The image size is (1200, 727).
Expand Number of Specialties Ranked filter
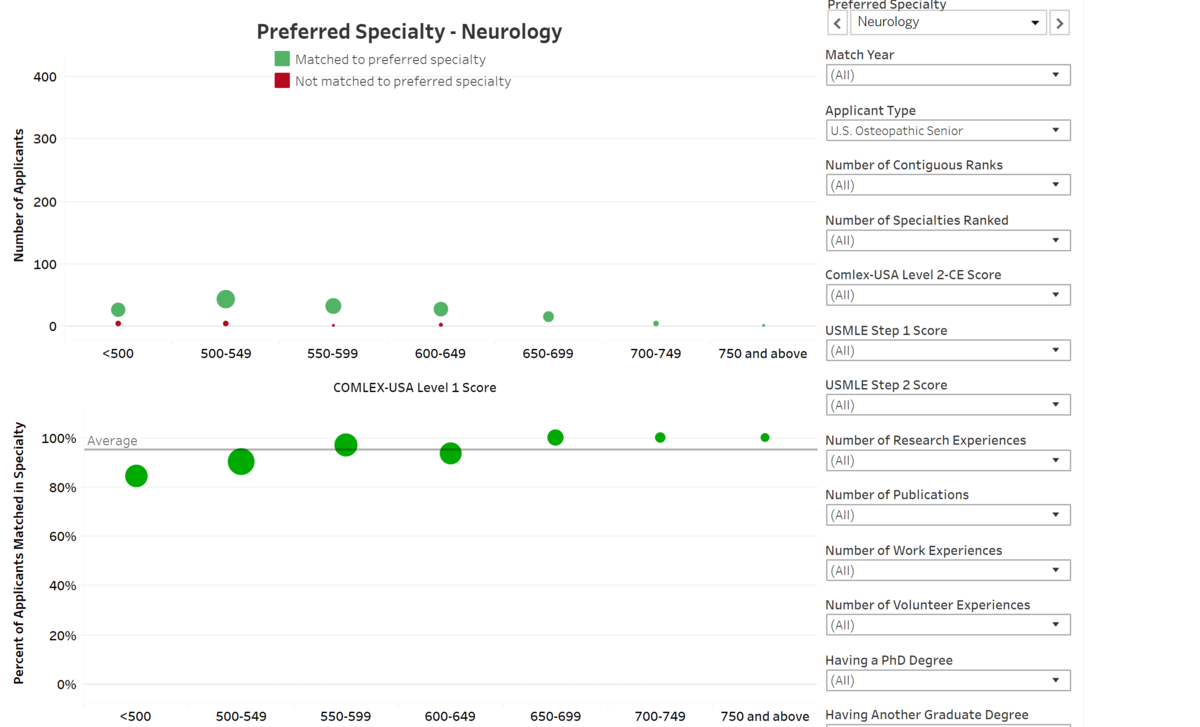(947, 241)
